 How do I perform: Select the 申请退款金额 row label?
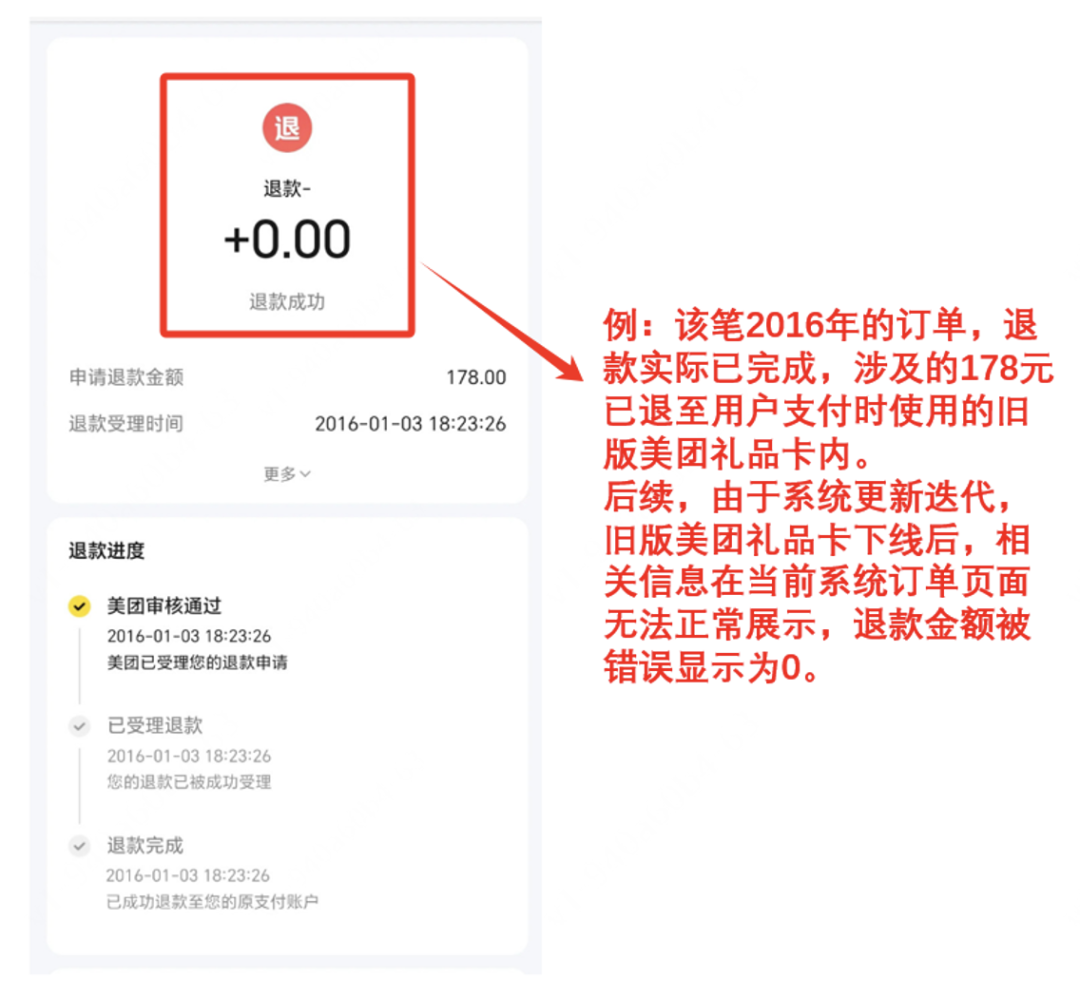tap(126, 377)
